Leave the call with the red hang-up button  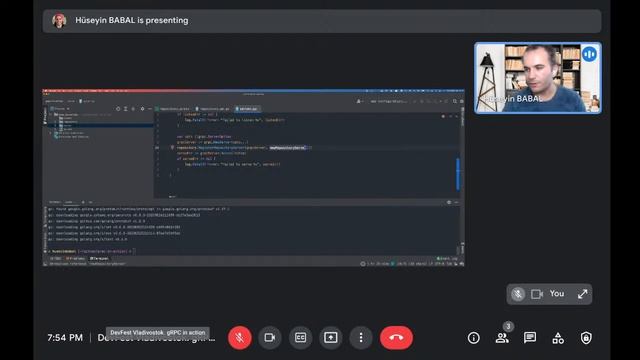click(x=396, y=338)
